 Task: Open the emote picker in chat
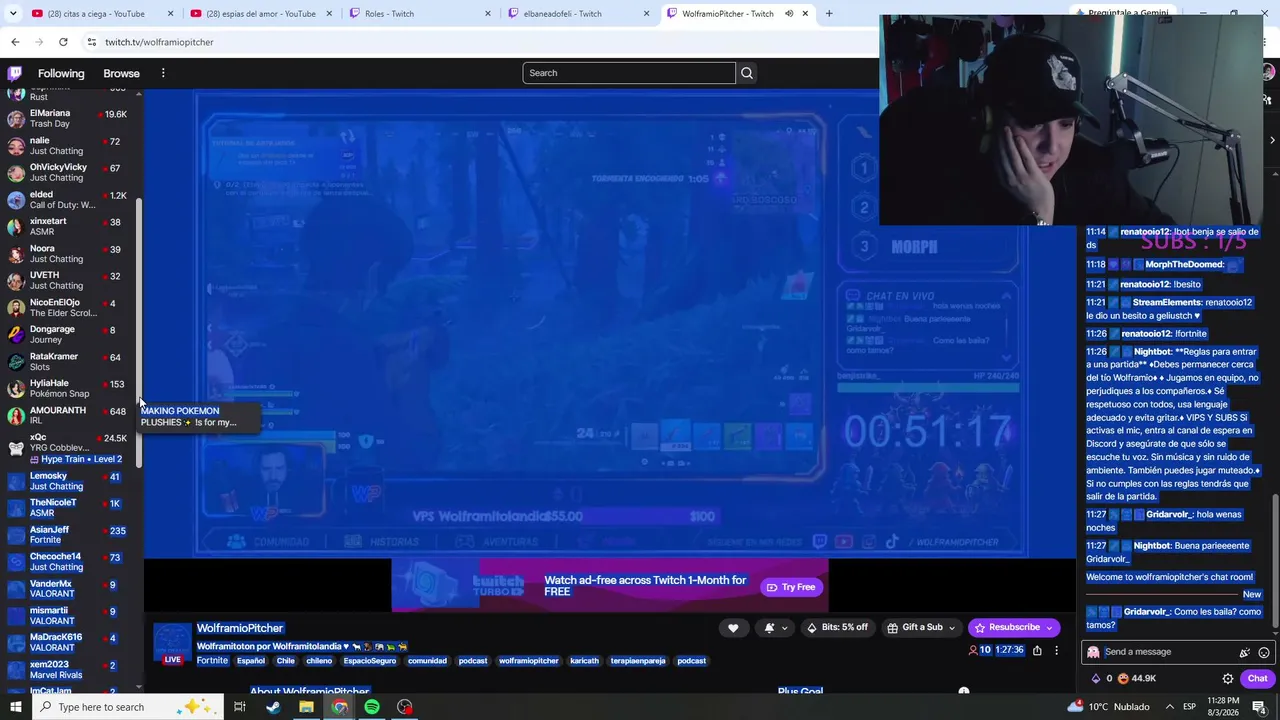click(1264, 652)
